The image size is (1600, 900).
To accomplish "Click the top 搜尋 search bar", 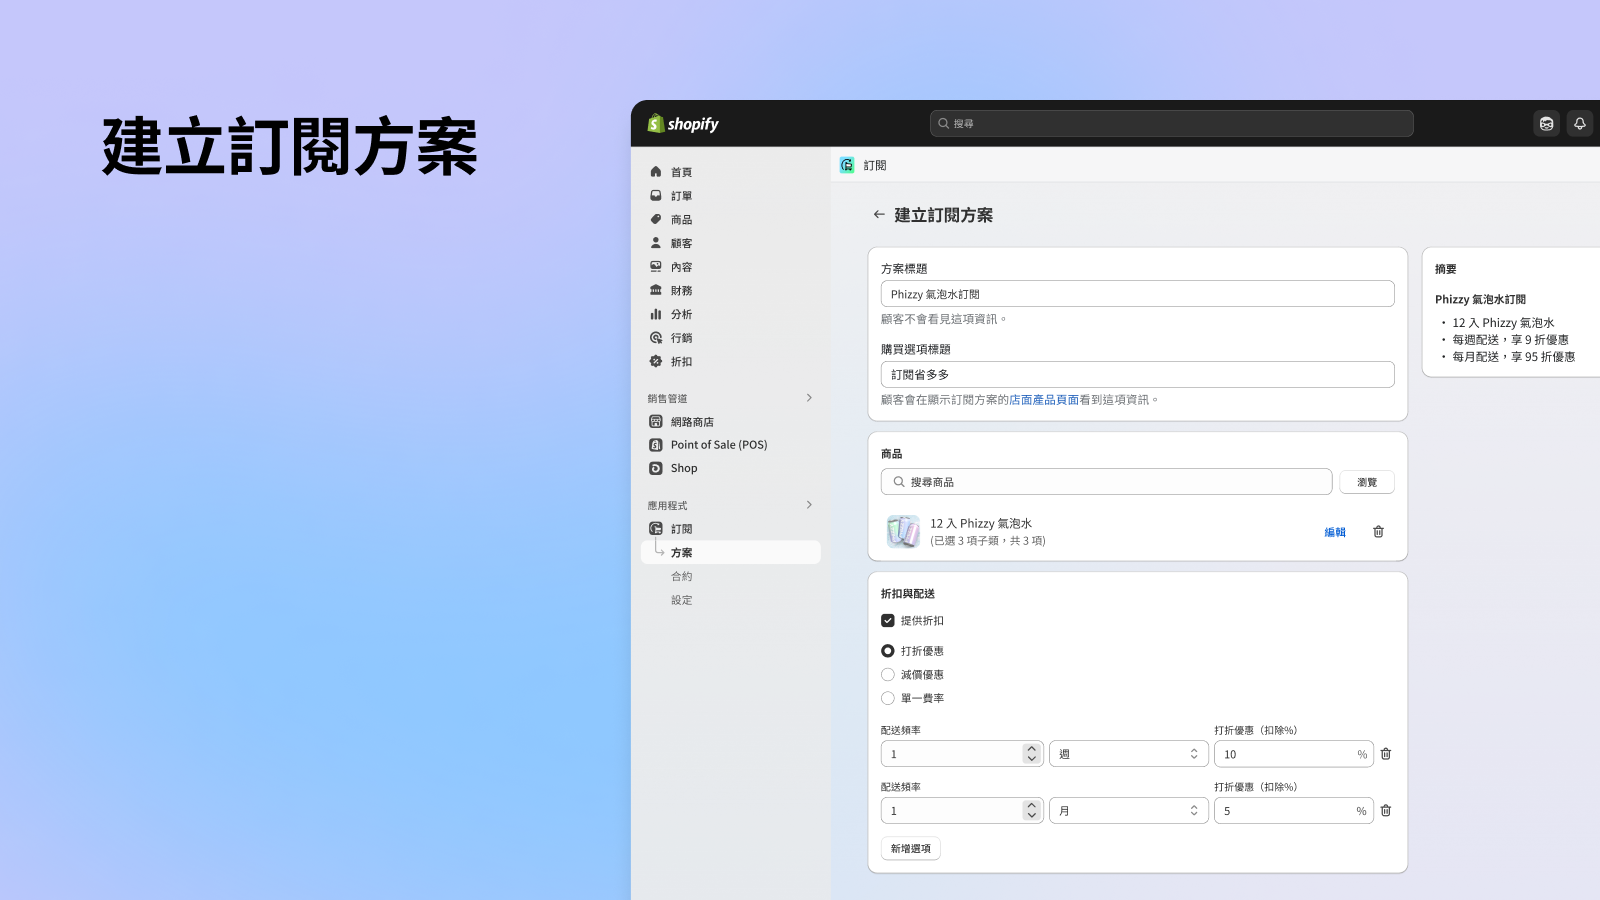I will [1171, 124].
